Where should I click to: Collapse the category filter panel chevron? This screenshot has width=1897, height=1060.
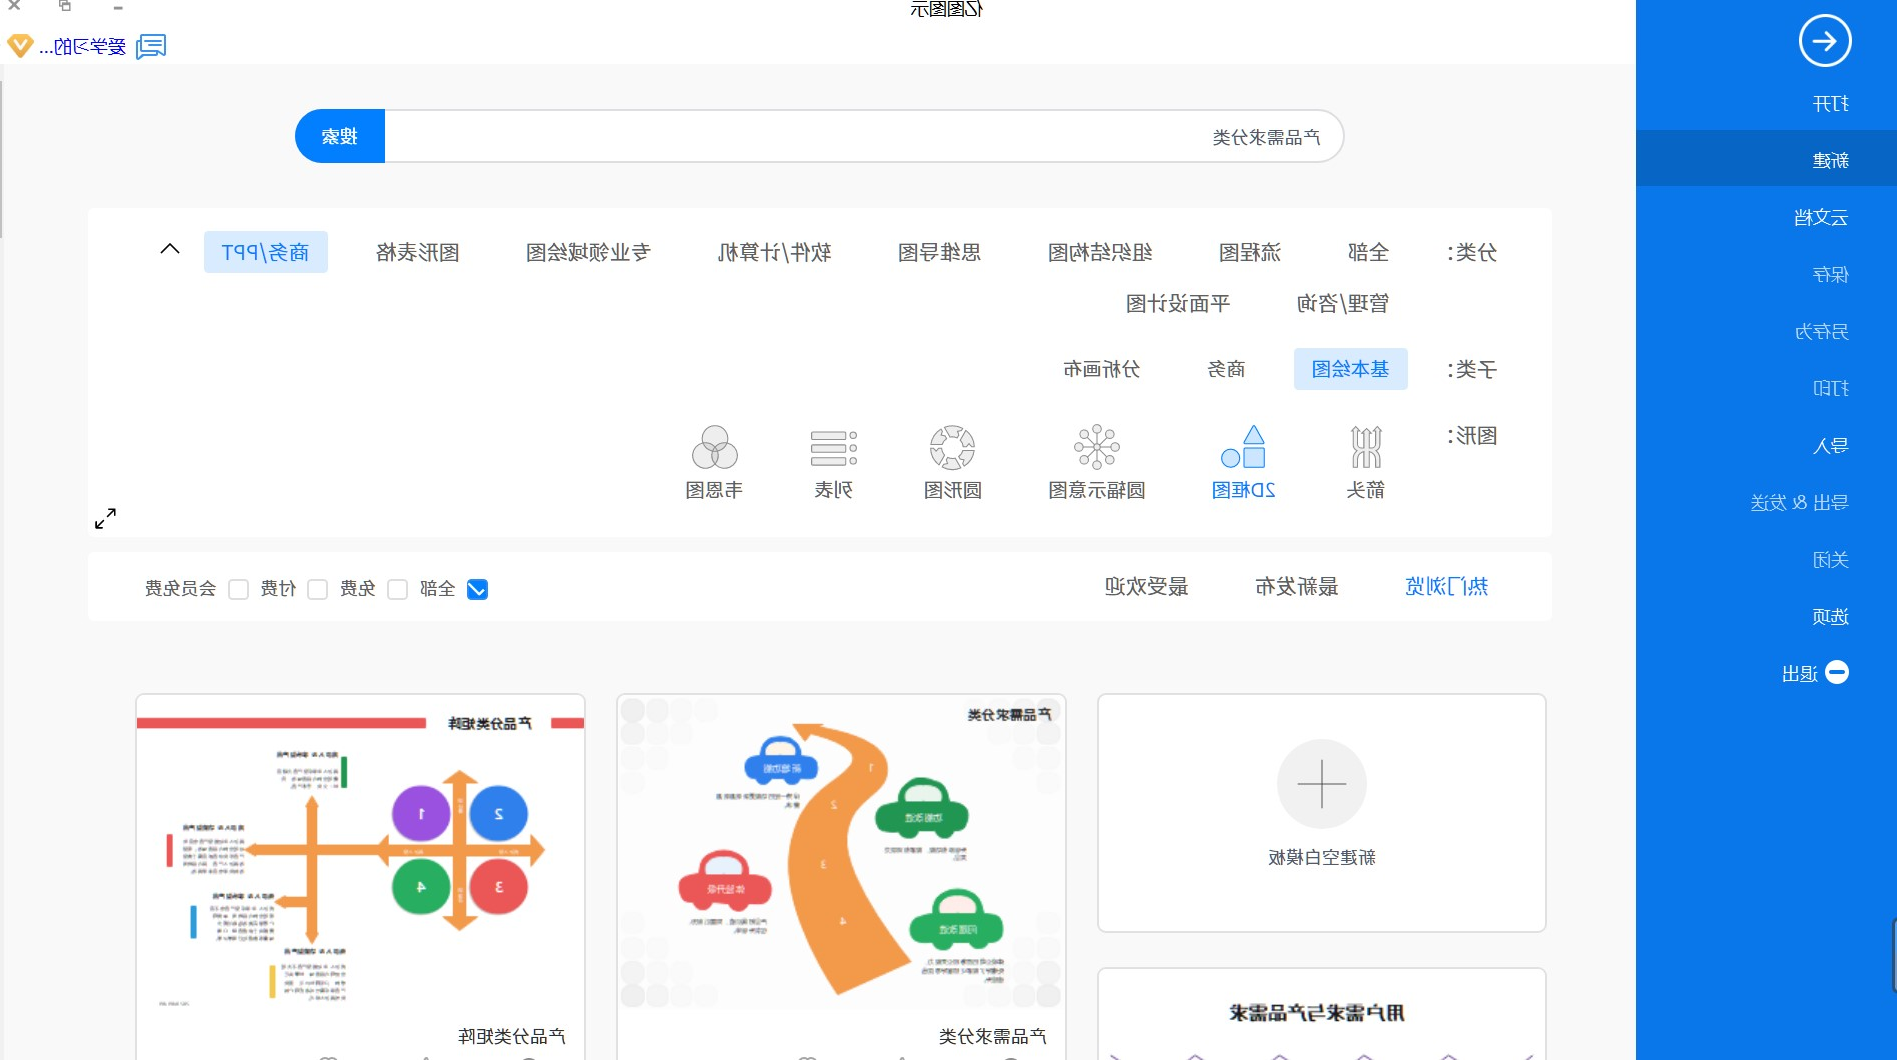(x=170, y=249)
